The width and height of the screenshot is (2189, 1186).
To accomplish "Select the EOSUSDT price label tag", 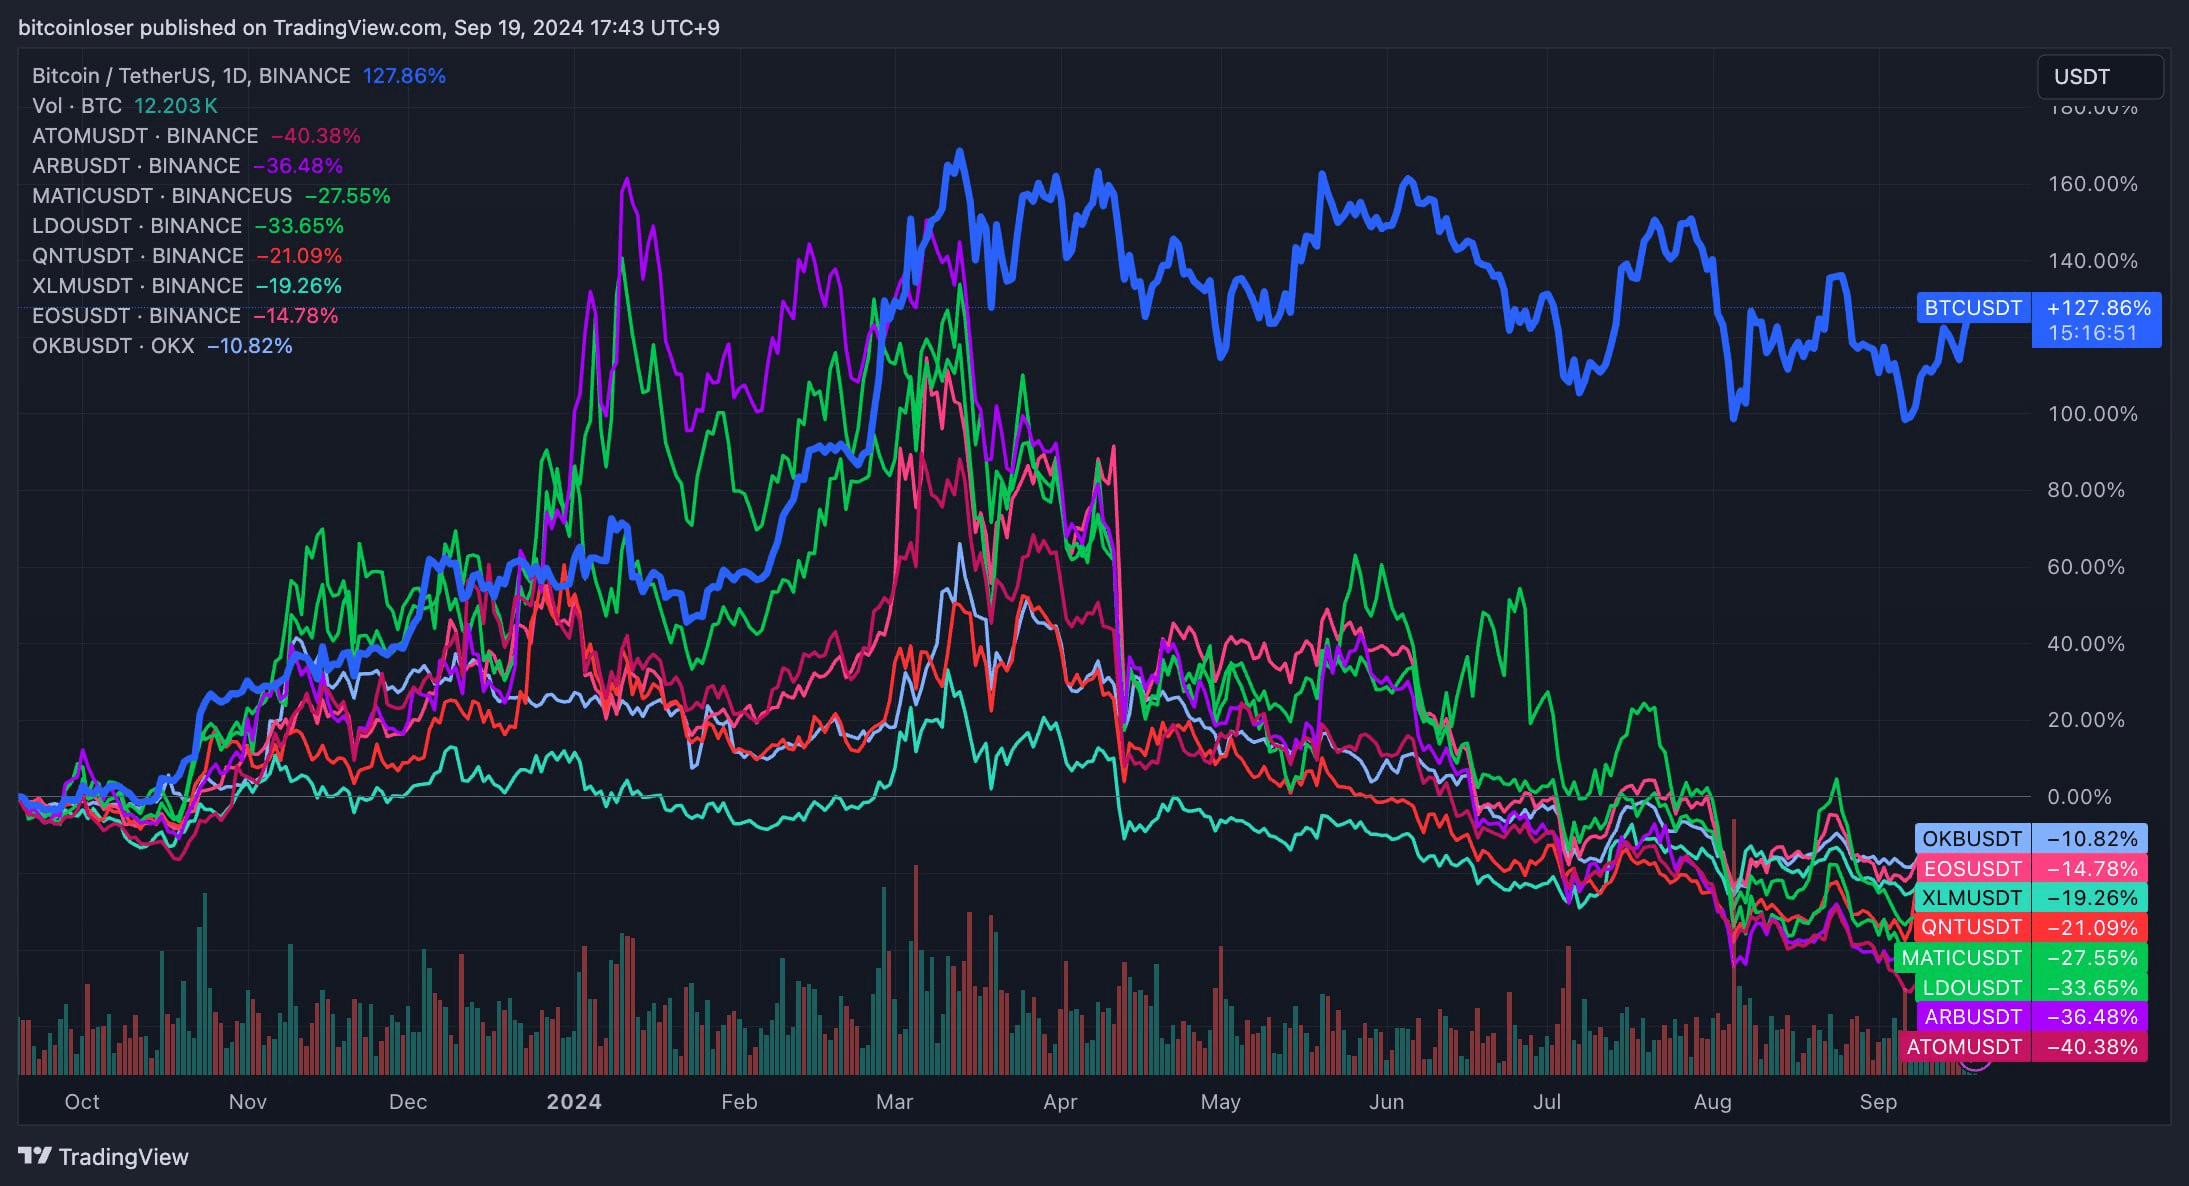I will tap(2031, 868).
